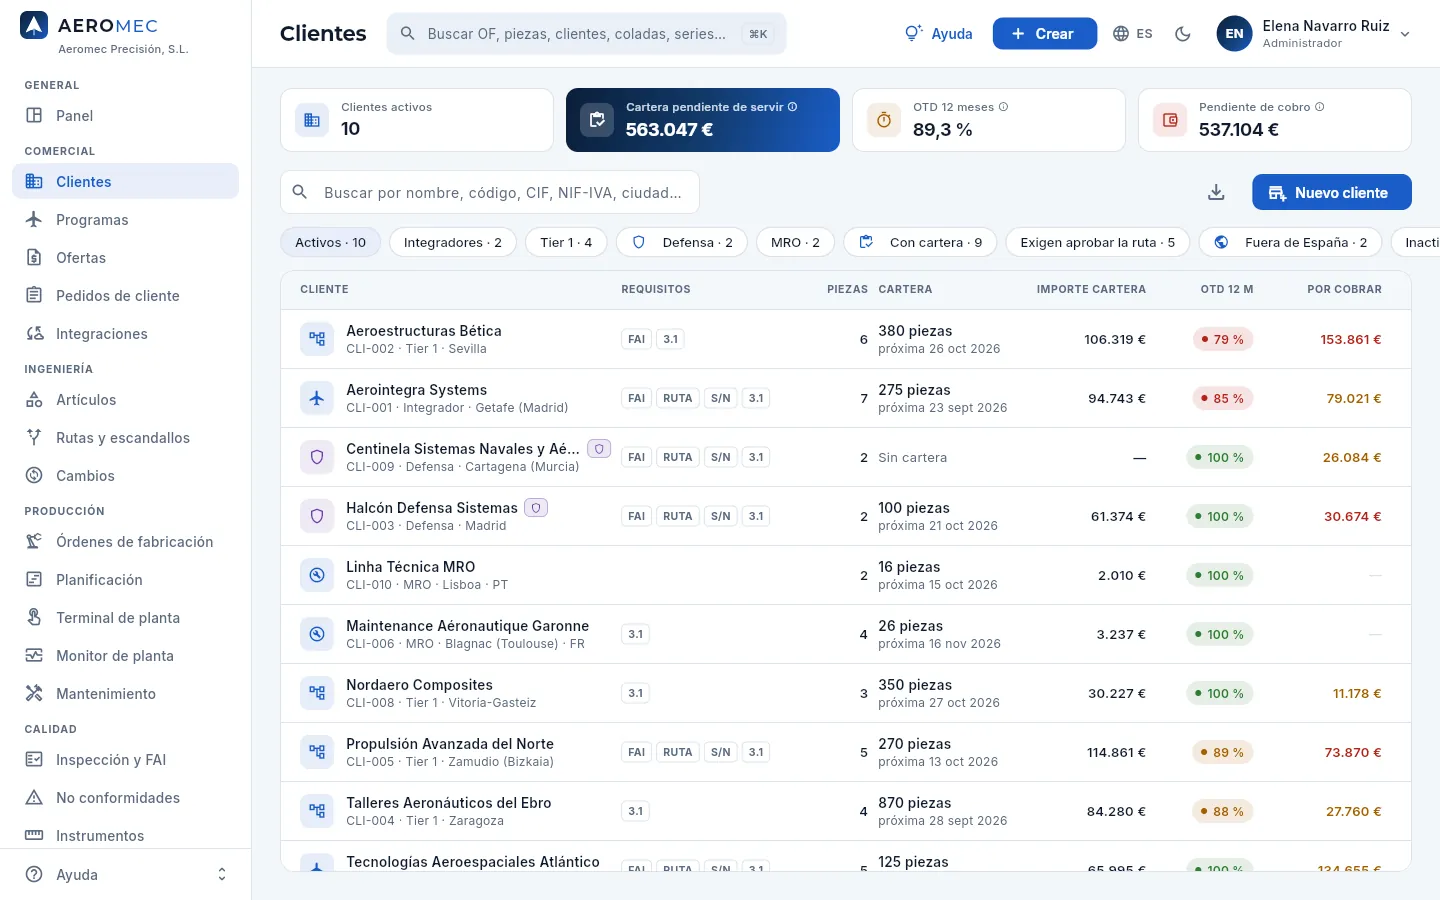
Task: Sort by the OTD 12 M column header
Action: pos(1226,290)
